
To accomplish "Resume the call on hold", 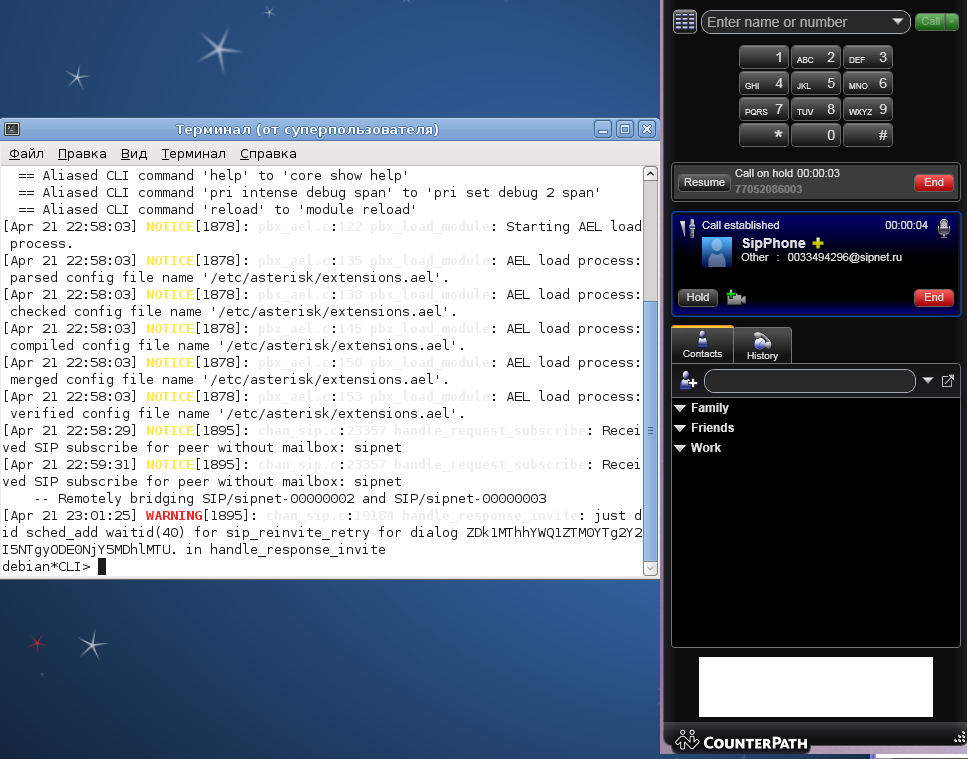I will click(x=704, y=183).
